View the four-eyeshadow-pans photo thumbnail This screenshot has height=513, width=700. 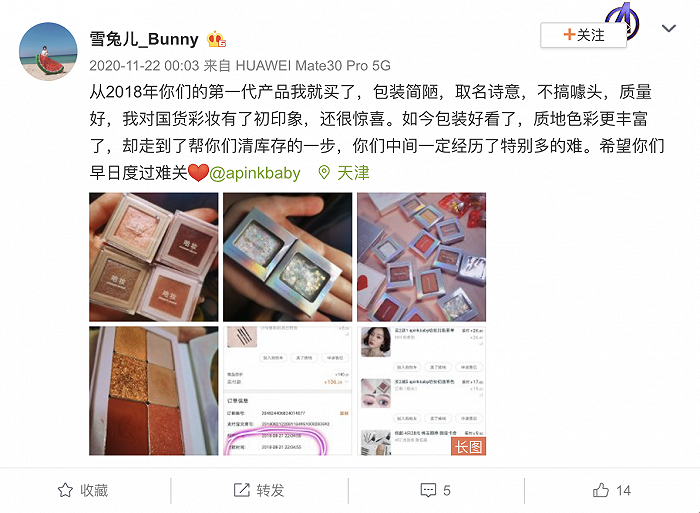[x=154, y=257]
